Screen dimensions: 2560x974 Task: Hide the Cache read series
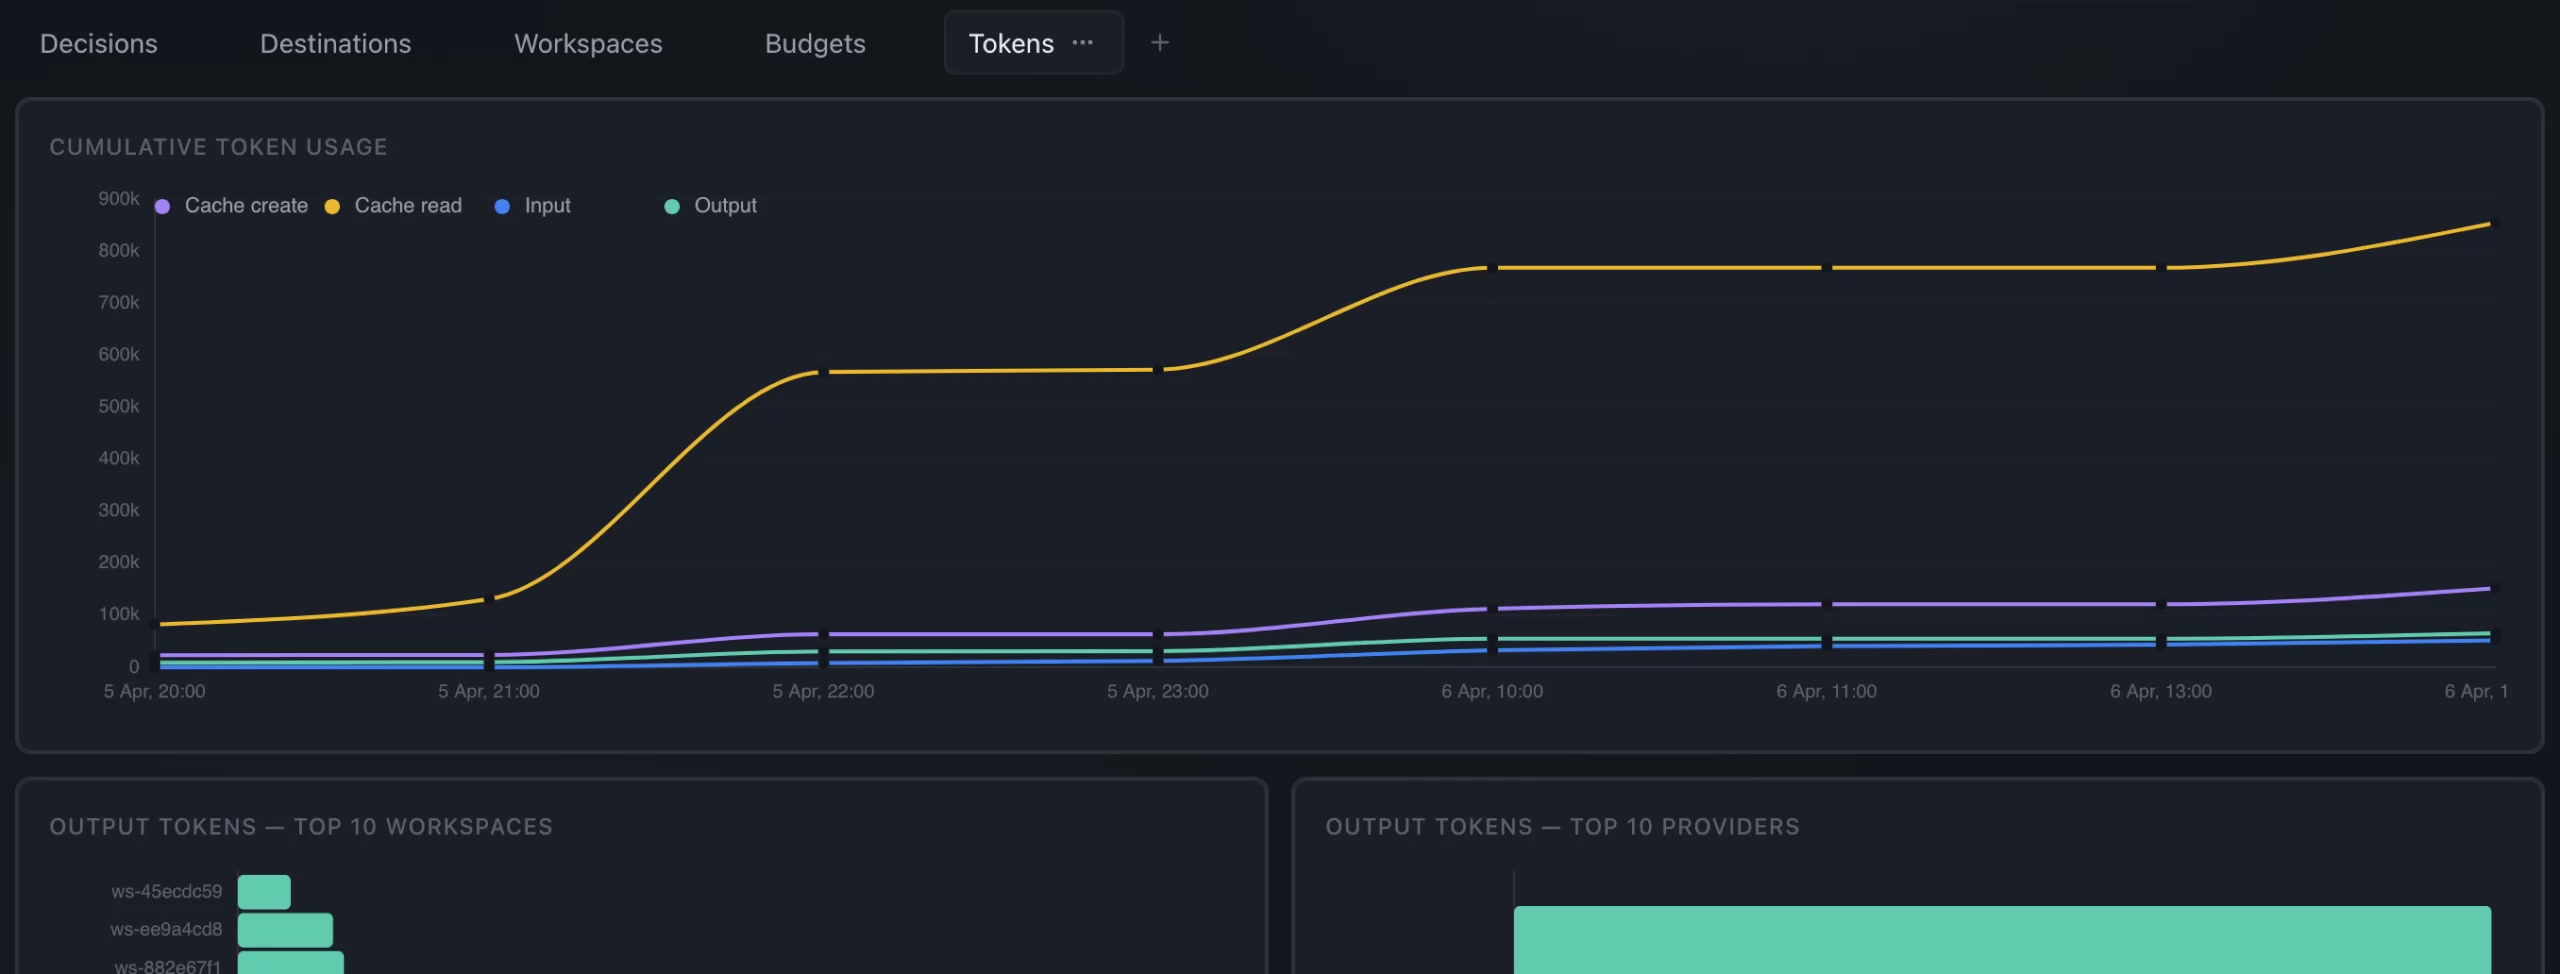point(408,205)
